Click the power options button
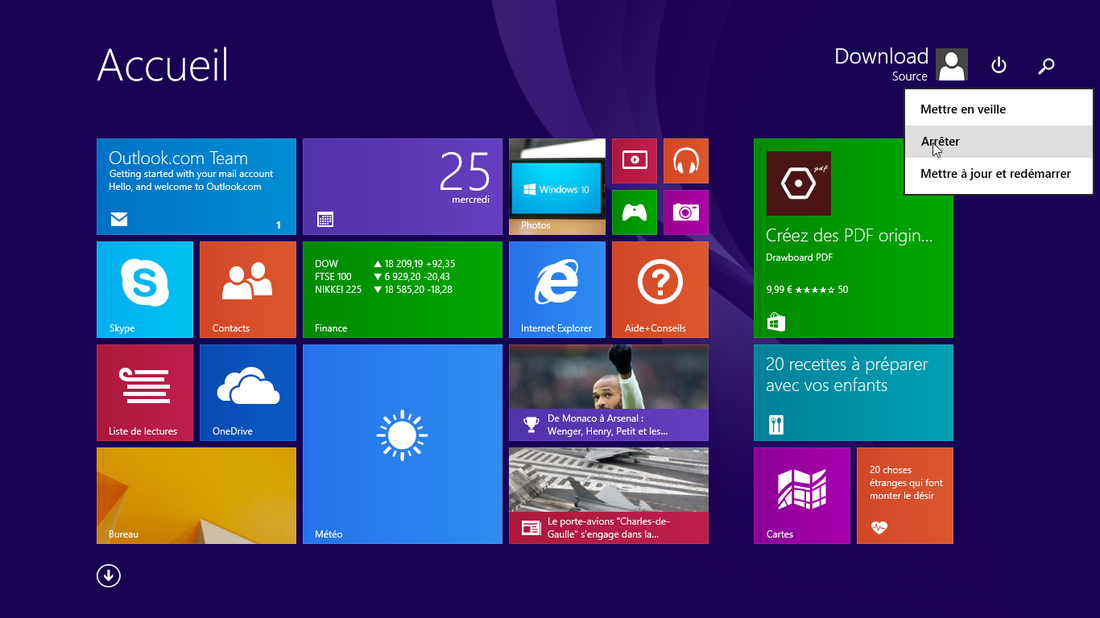The width and height of the screenshot is (1100, 618). pyautogui.click(x=999, y=65)
